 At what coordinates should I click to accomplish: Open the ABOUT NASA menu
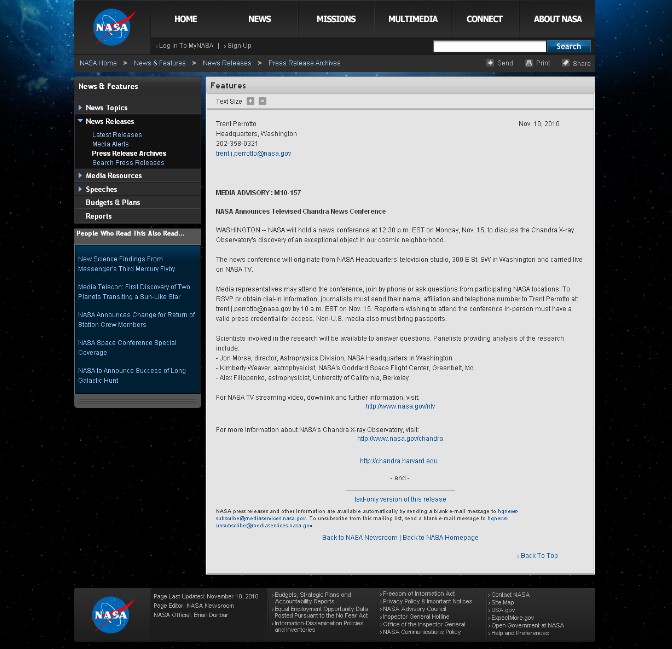pyautogui.click(x=558, y=19)
